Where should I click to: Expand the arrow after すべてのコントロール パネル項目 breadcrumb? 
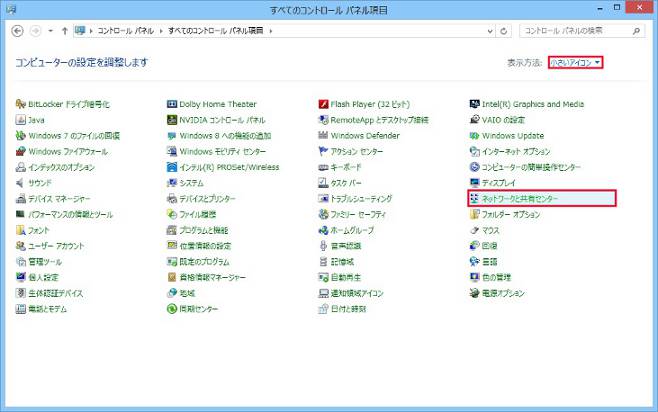point(271,31)
